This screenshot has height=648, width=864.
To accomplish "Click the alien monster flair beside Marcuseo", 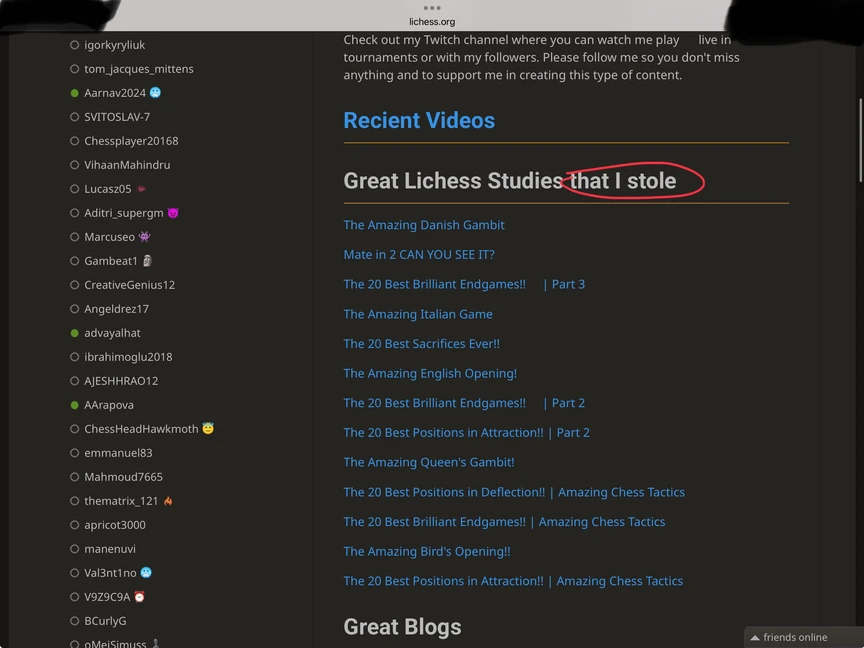I will pyautogui.click(x=144, y=237).
